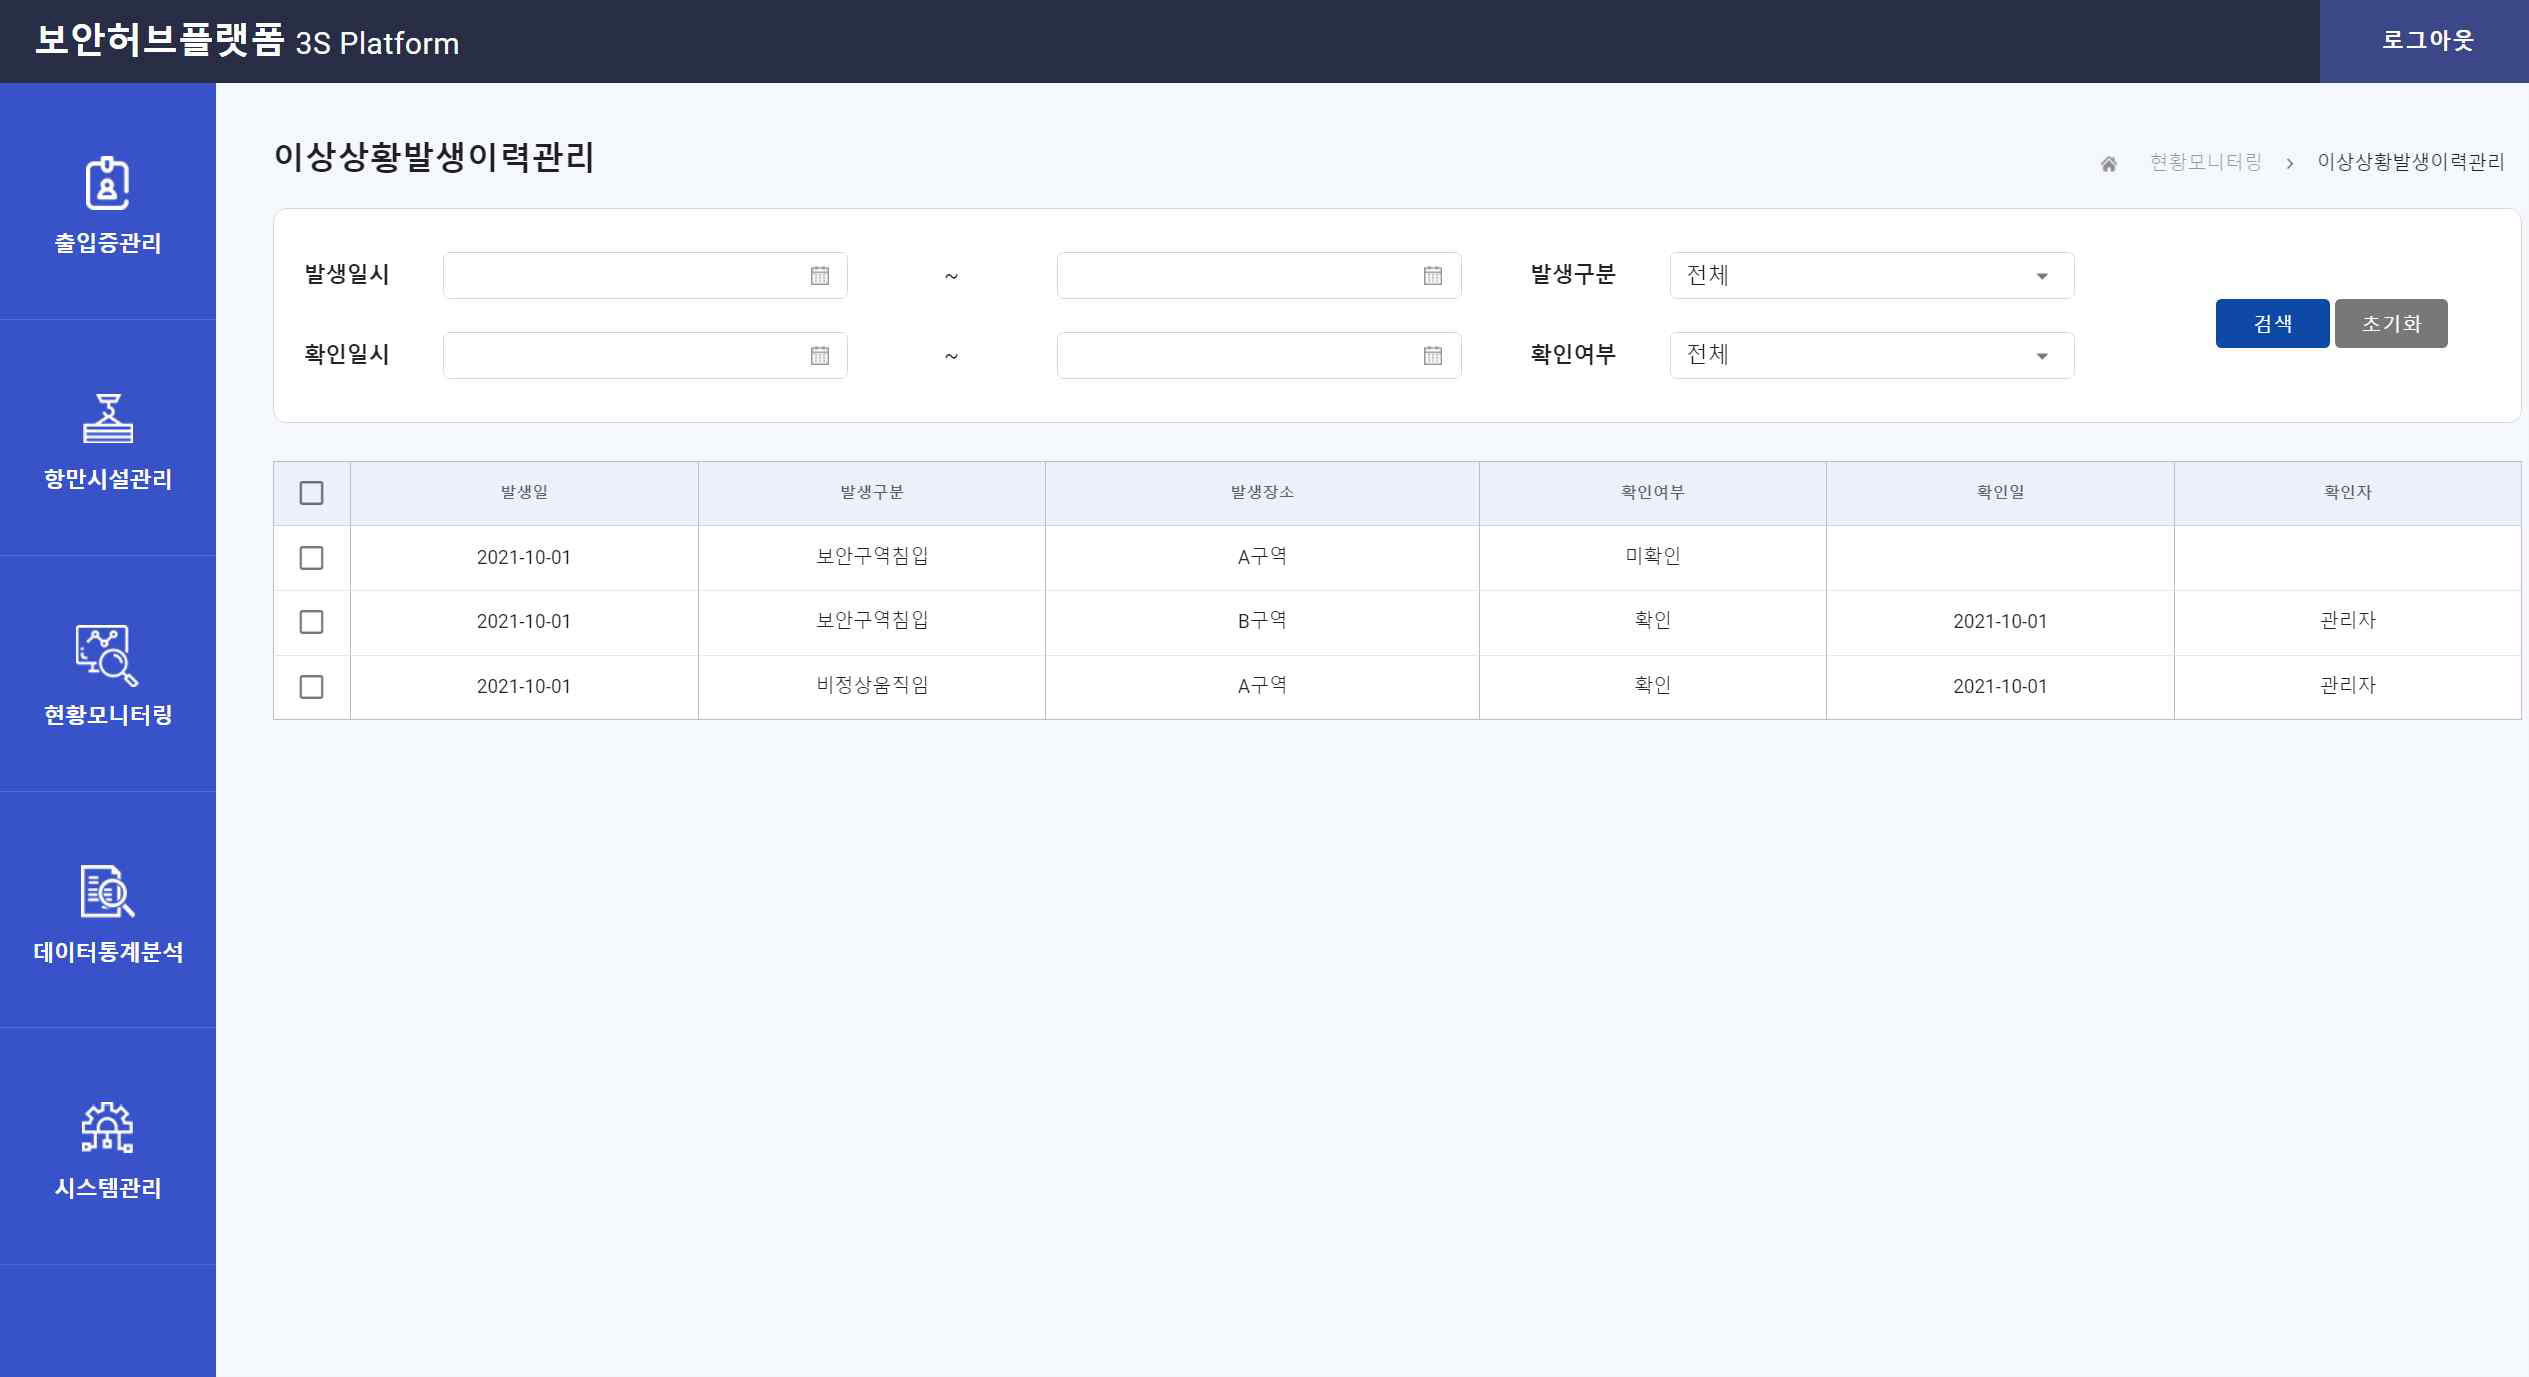
Task: Click 보안구역침입 in the A구역 row
Action: (872, 556)
